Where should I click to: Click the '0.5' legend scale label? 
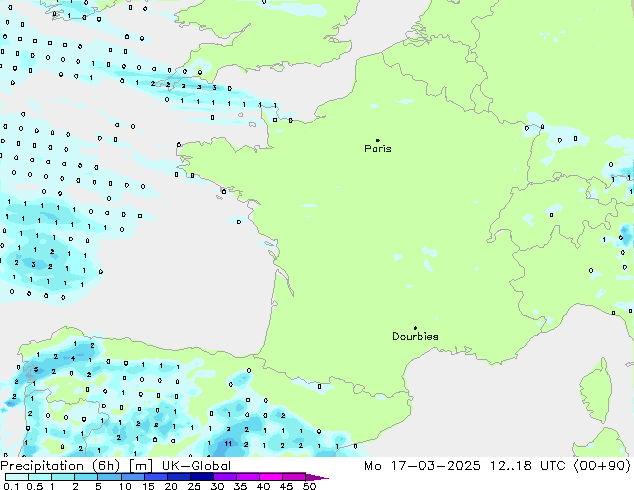coord(34,486)
